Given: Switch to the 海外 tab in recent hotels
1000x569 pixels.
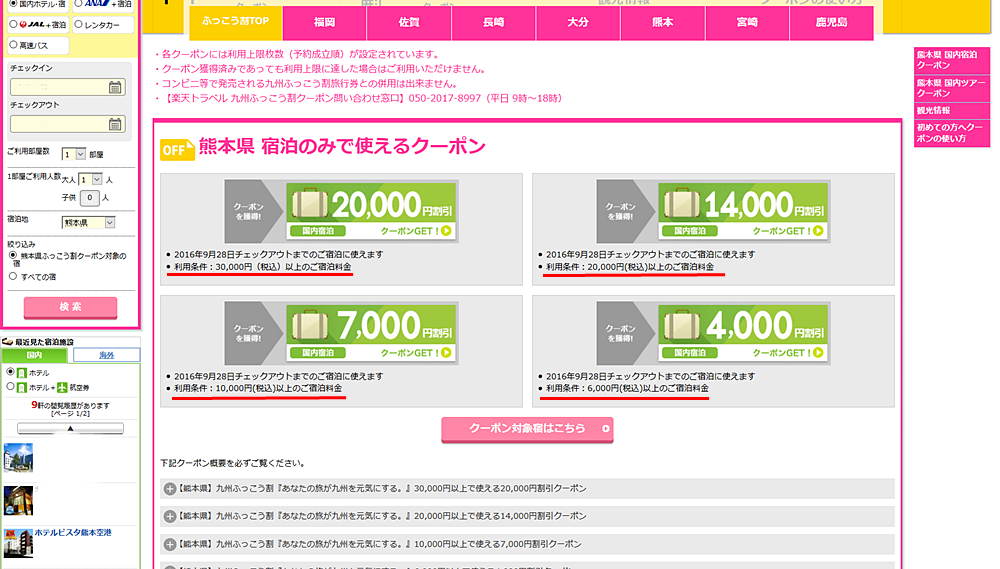Looking at the screenshot, I should tap(106, 355).
